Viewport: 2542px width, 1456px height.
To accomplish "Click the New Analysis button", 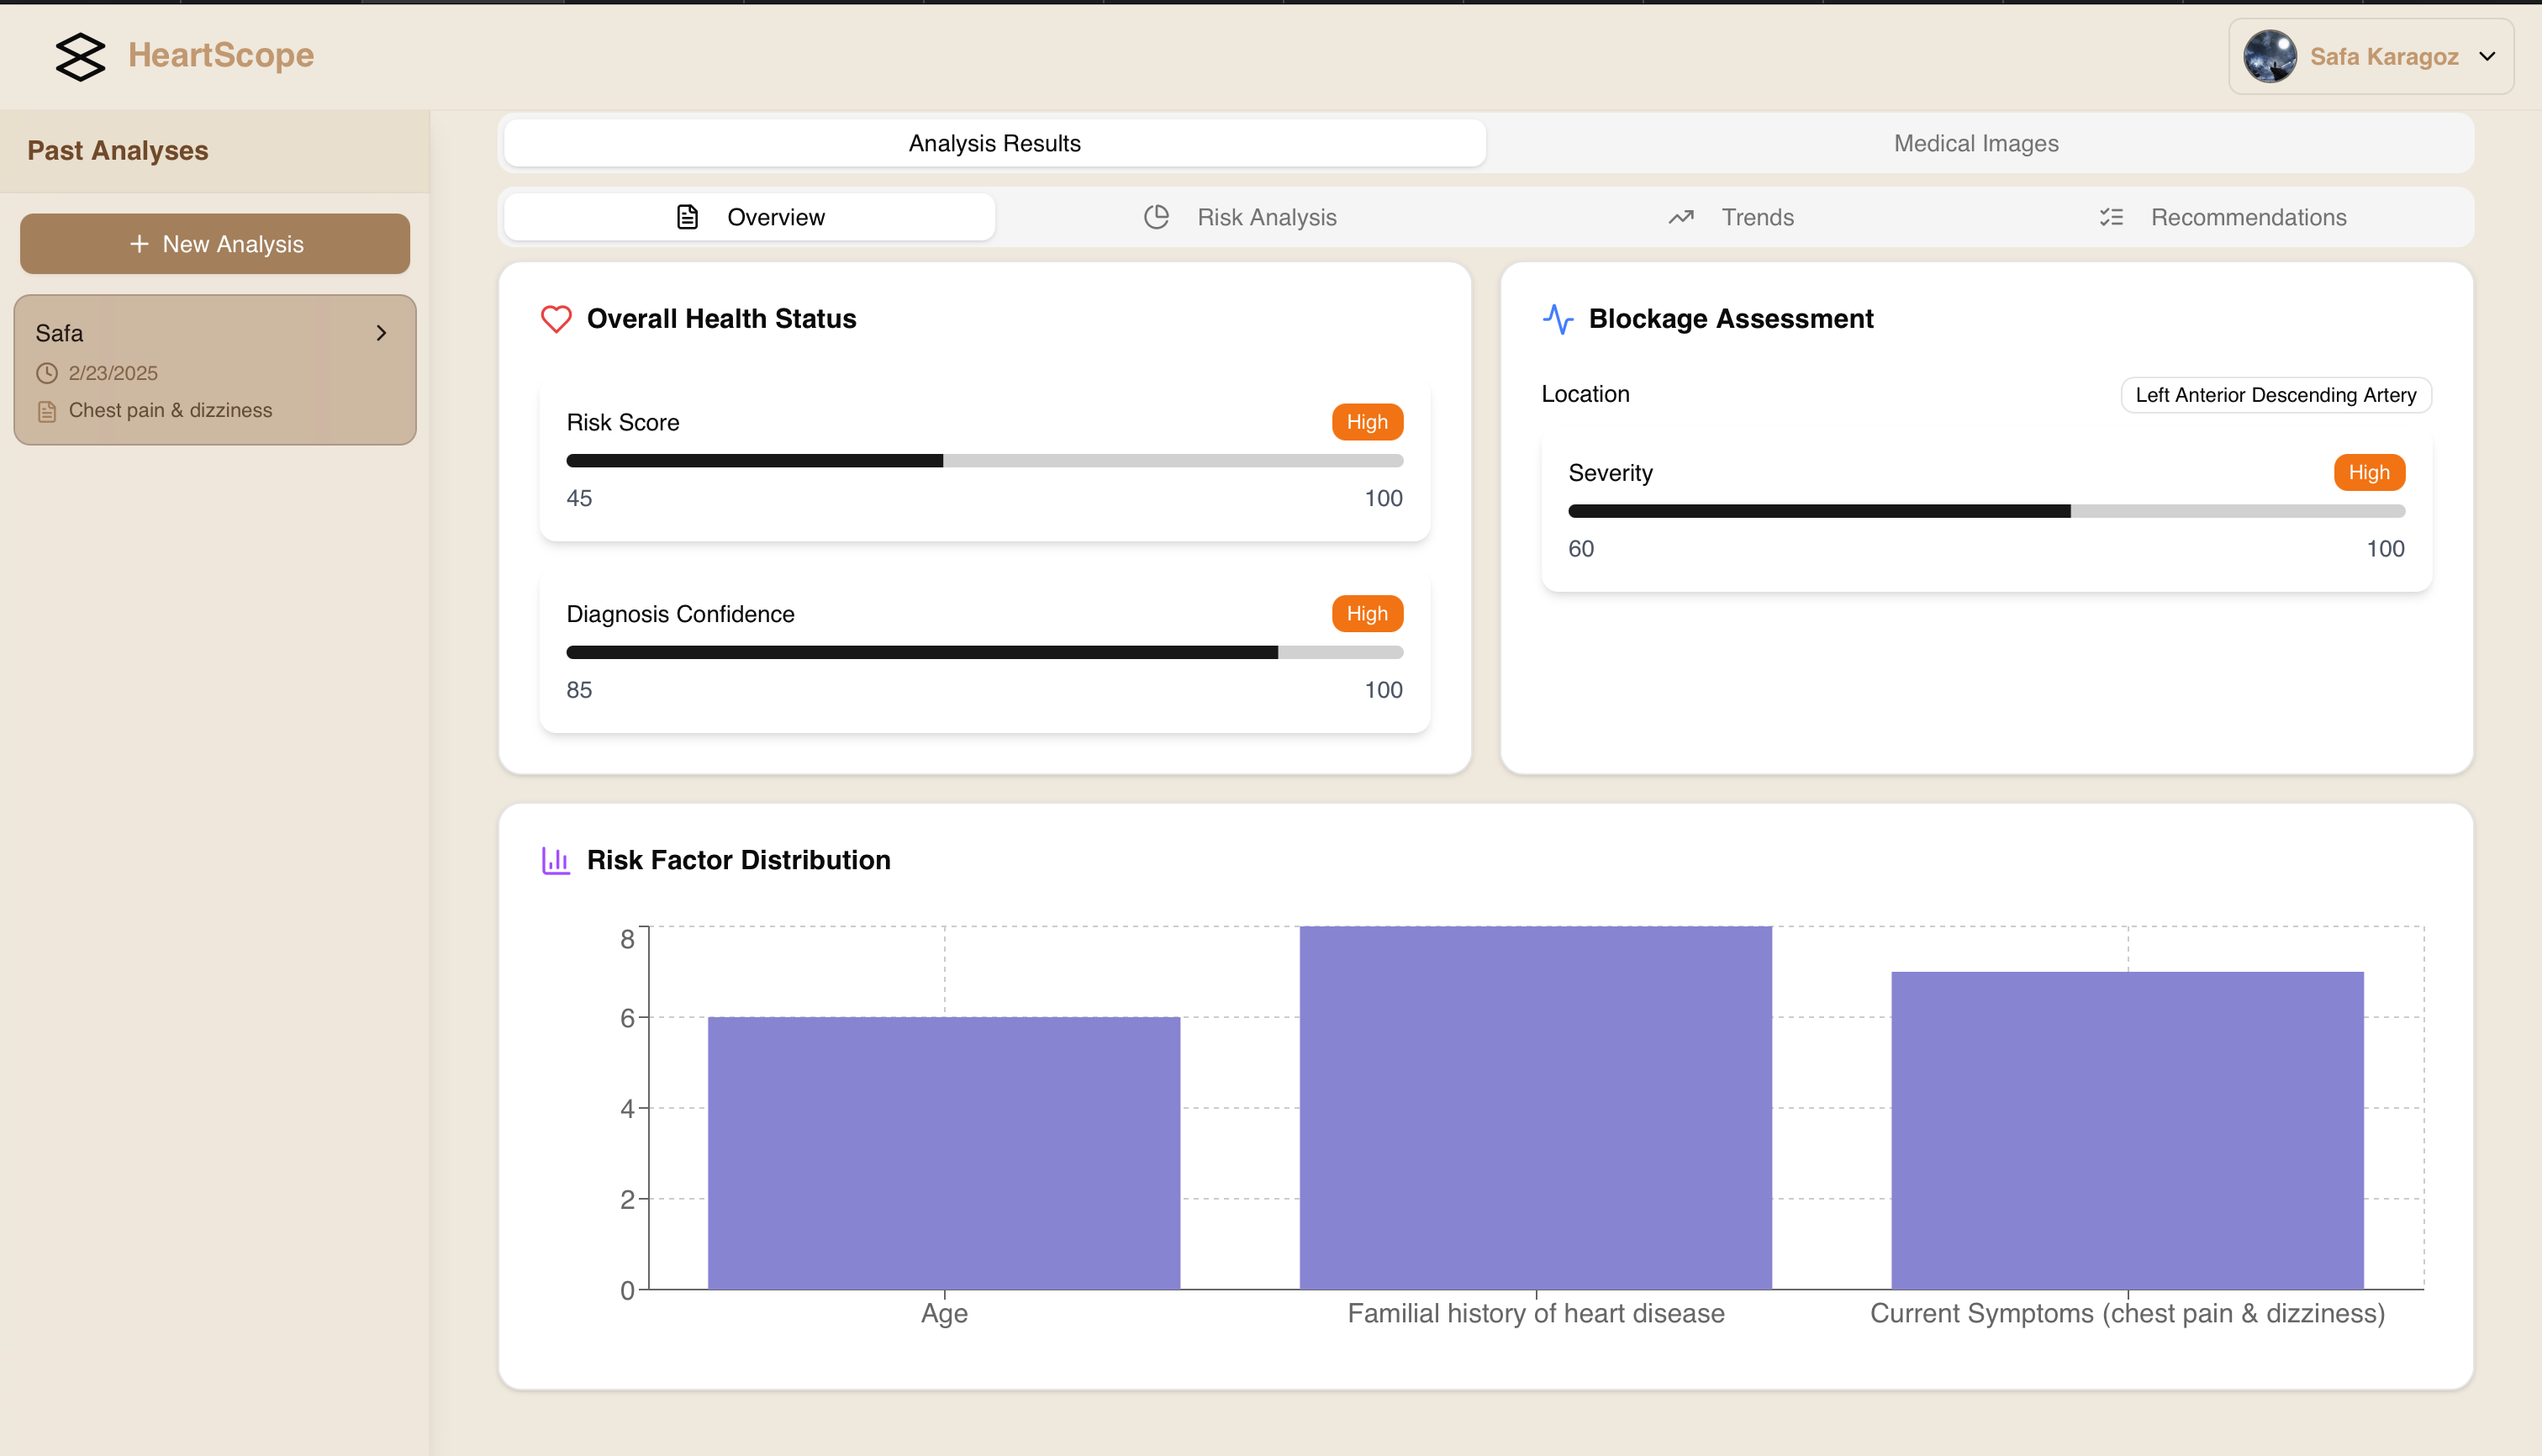I will point(215,244).
